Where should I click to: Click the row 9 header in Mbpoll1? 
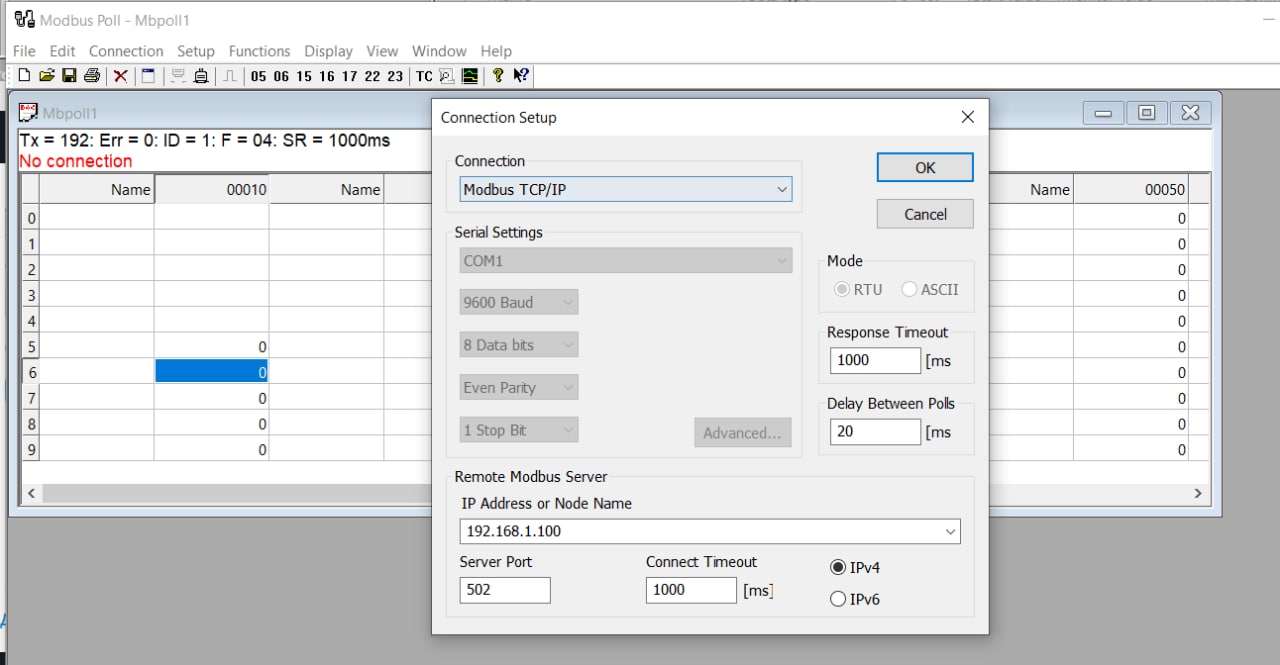pos(31,450)
